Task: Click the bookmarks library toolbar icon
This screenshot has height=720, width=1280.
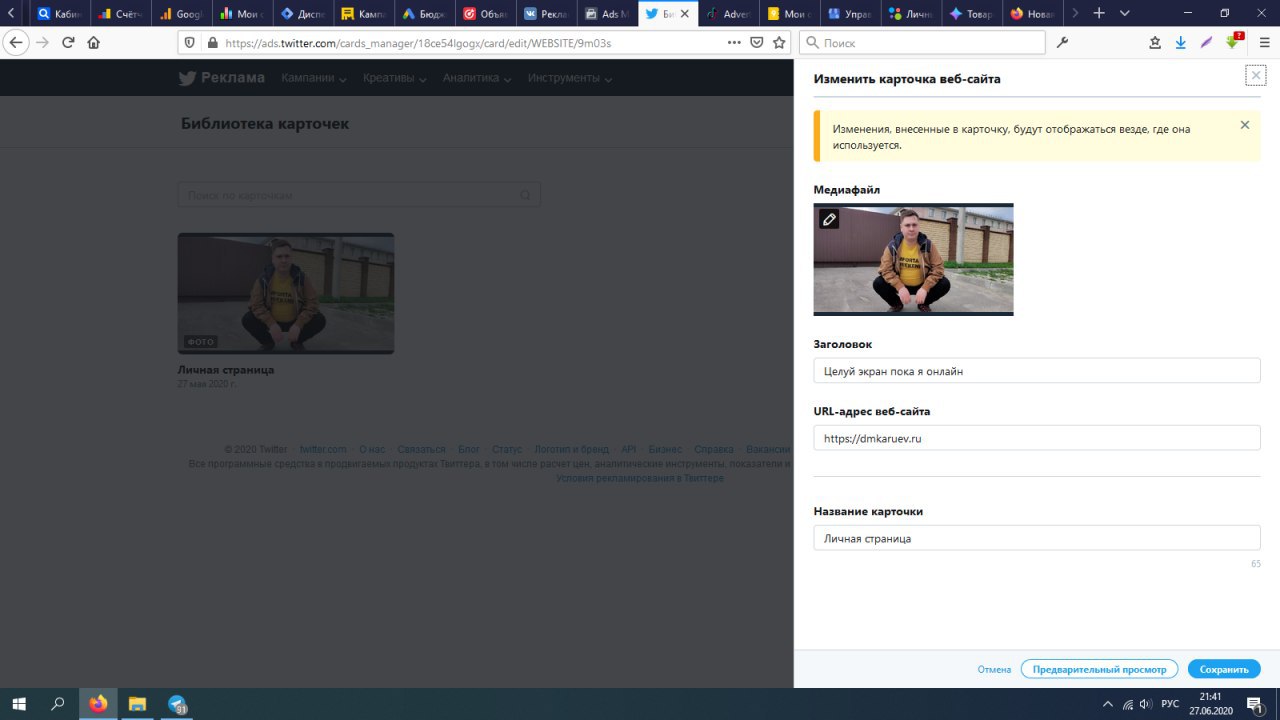Action: [x=1155, y=43]
